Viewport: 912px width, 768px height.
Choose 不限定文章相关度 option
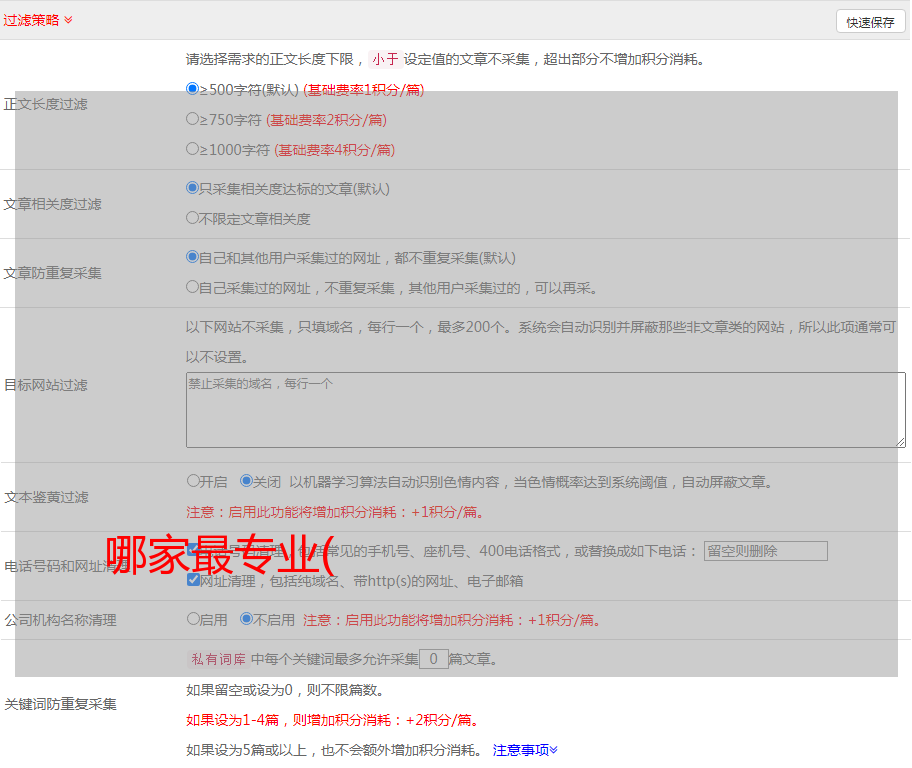pos(193,218)
